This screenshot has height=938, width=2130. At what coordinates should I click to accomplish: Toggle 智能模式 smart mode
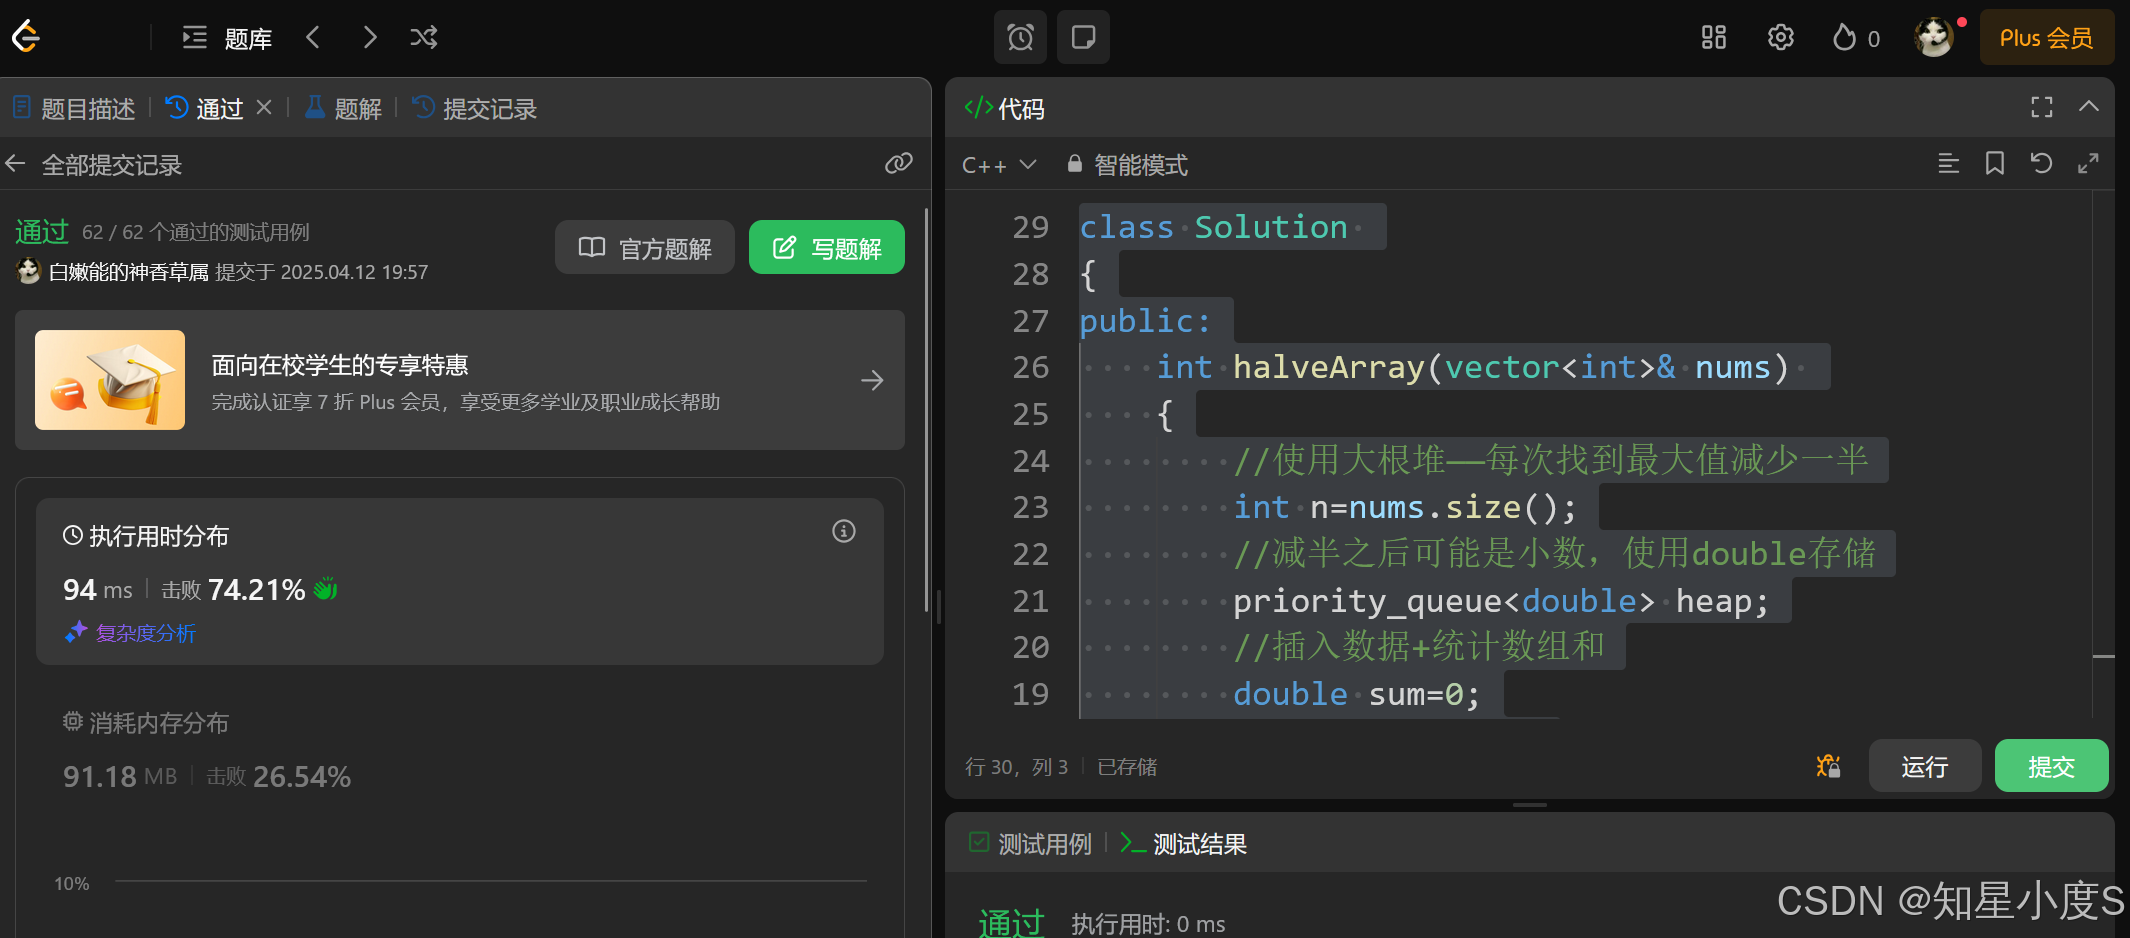1128,165
